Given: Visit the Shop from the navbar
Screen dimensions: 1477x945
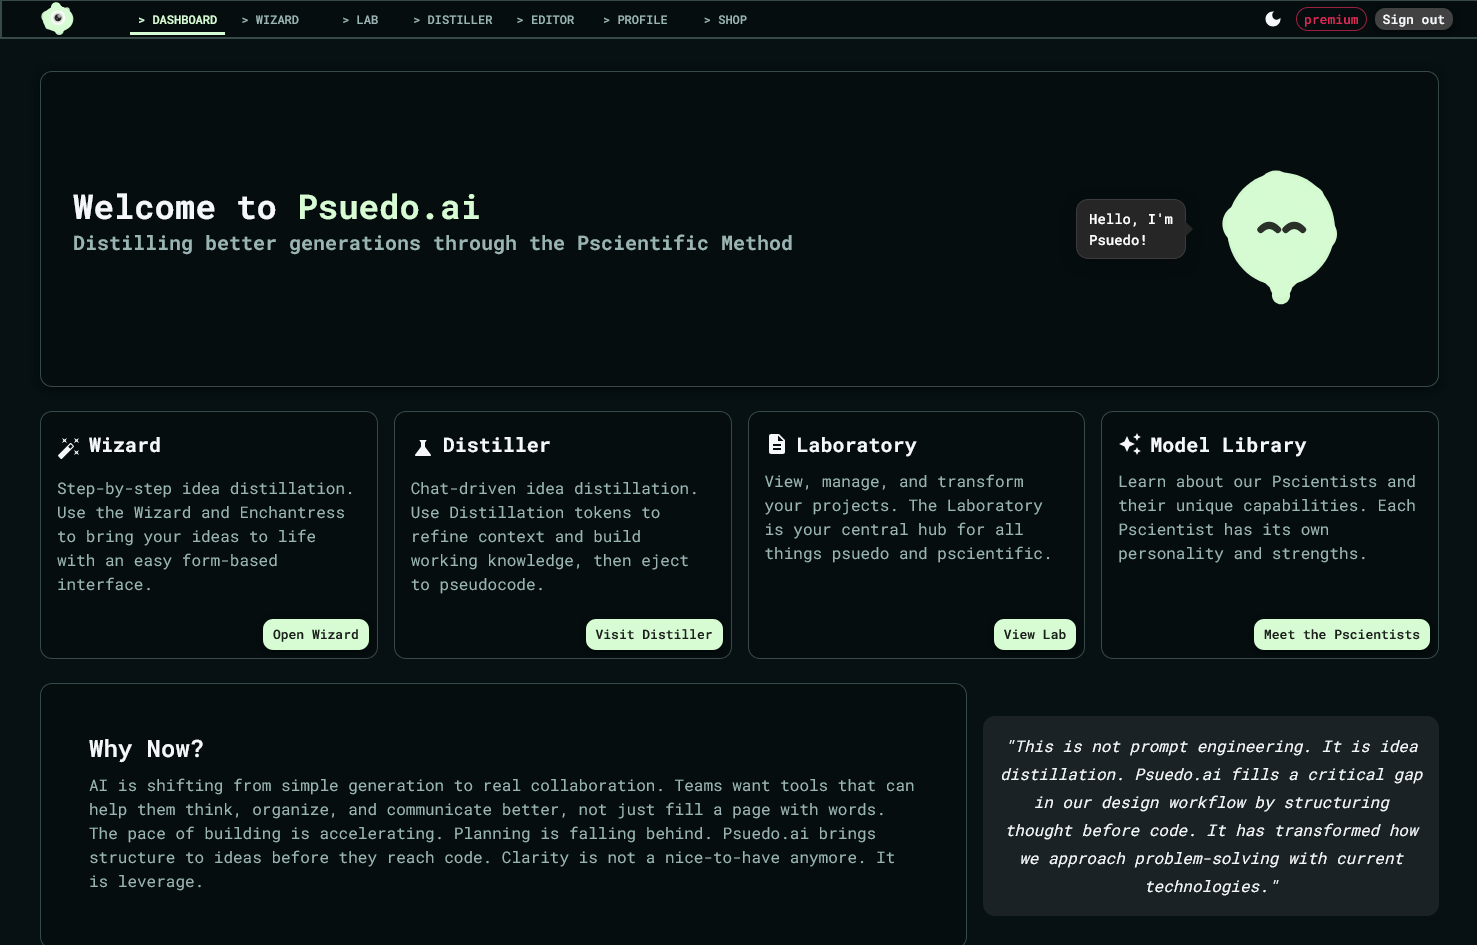Looking at the screenshot, I should tap(725, 20).
